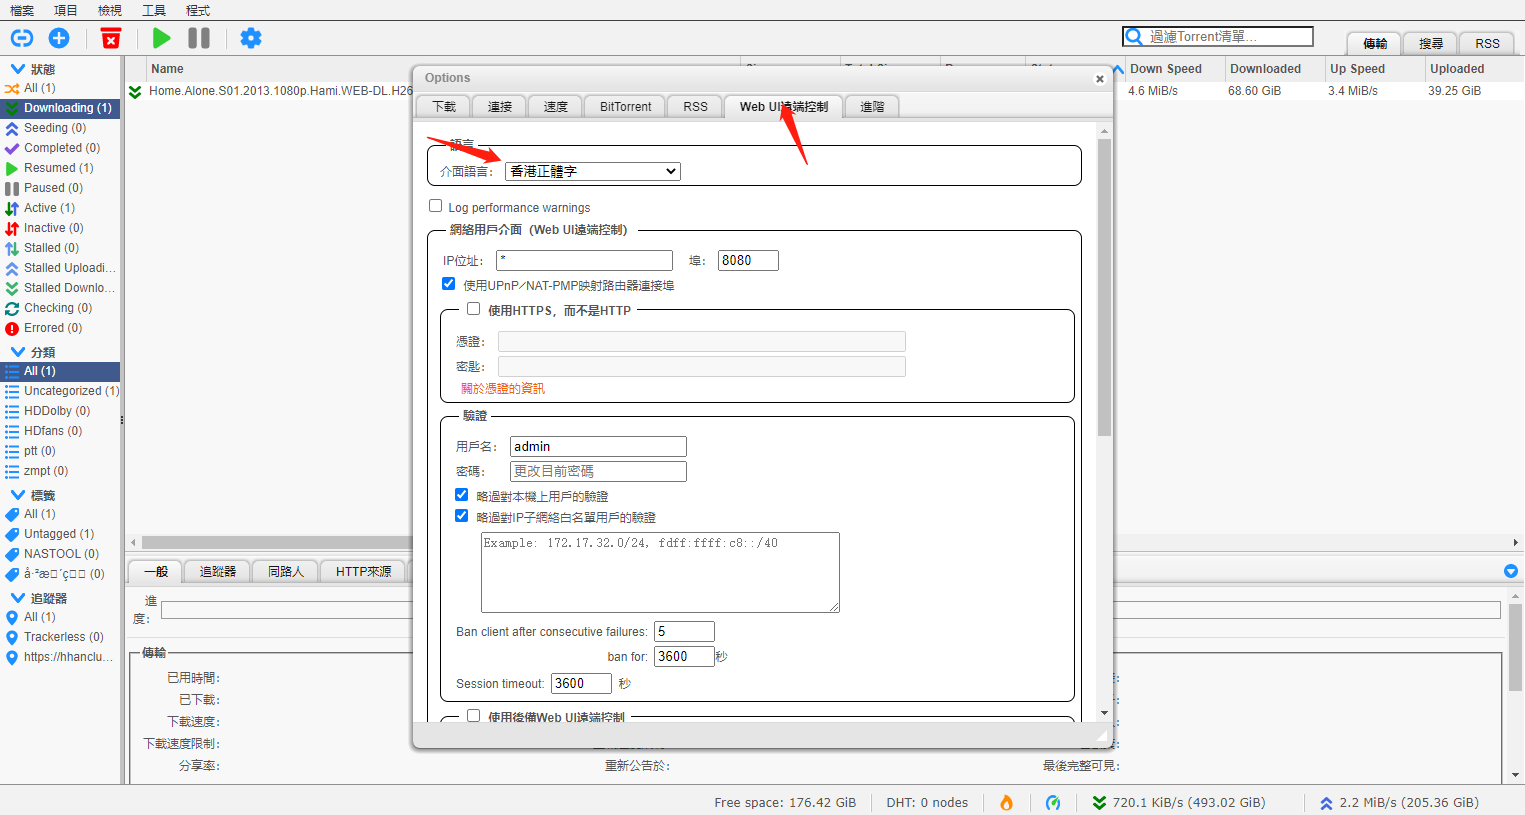Select the Active (1) filter
Screen dimensions: 1525x815
click(60, 208)
